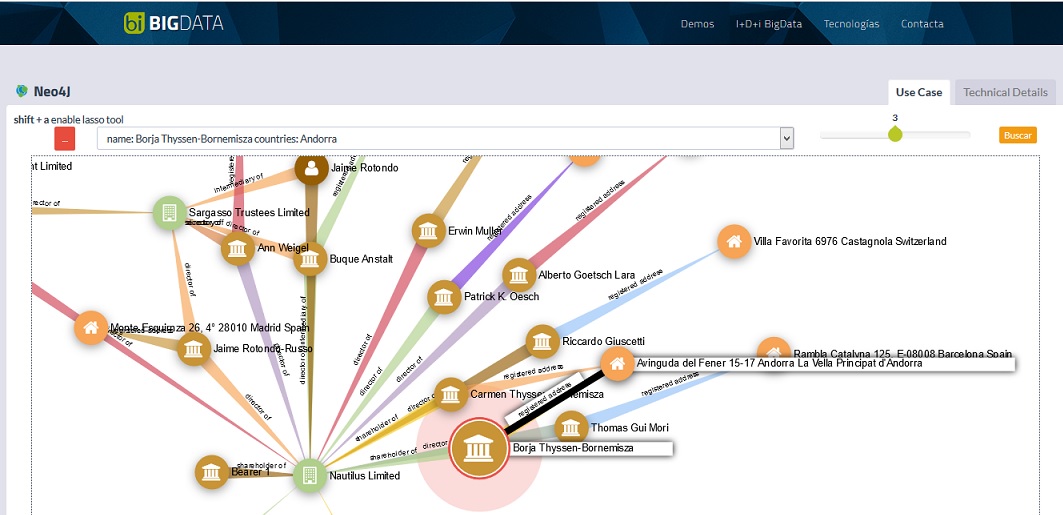
Task: Select the Patrick K. Oesch node
Action: [x=444, y=297]
